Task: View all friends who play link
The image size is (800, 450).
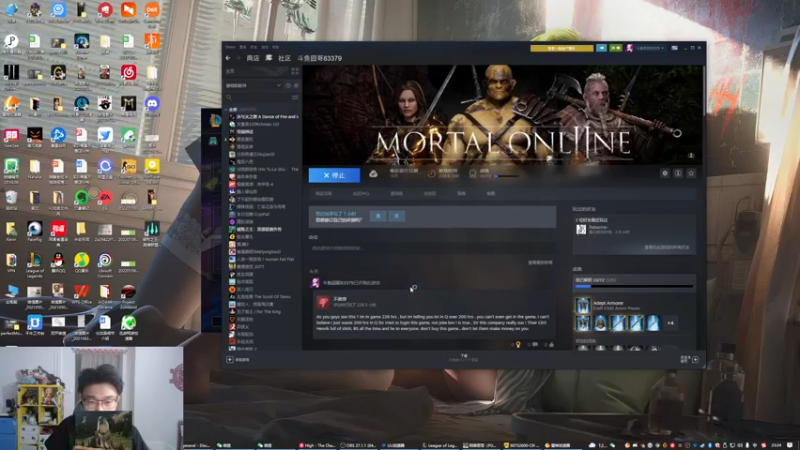Action: (x=666, y=247)
